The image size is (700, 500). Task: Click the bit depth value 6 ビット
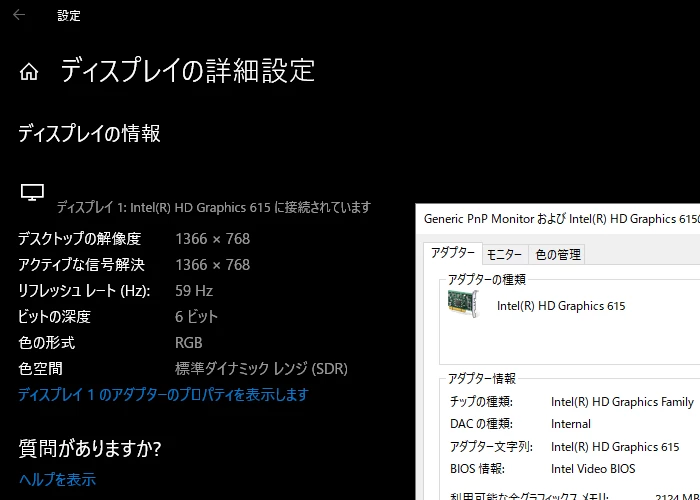pos(196,317)
